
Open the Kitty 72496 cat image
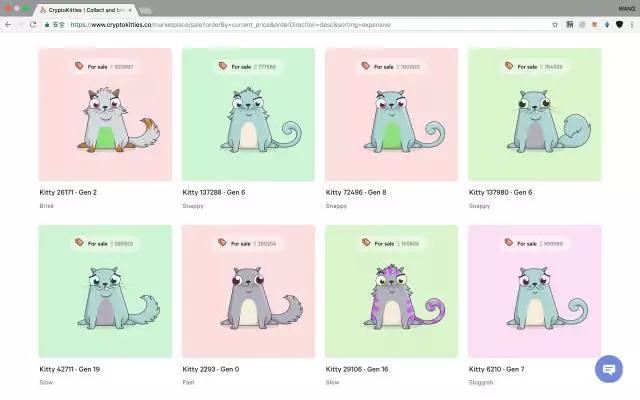pos(391,115)
